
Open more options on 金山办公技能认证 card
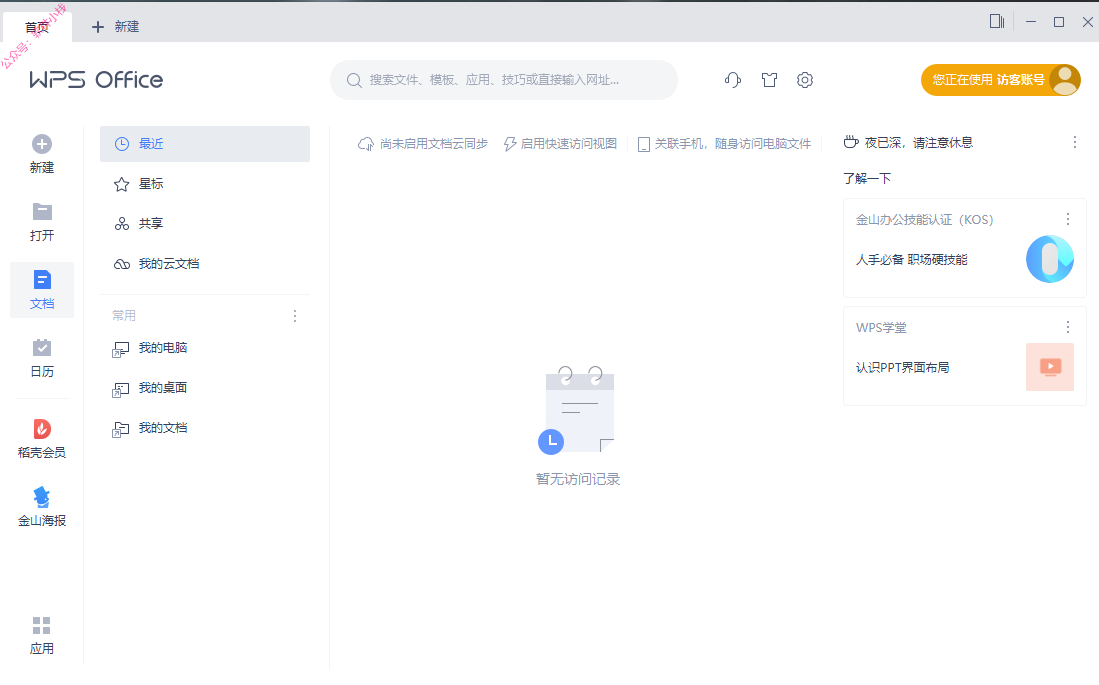coord(1067,219)
